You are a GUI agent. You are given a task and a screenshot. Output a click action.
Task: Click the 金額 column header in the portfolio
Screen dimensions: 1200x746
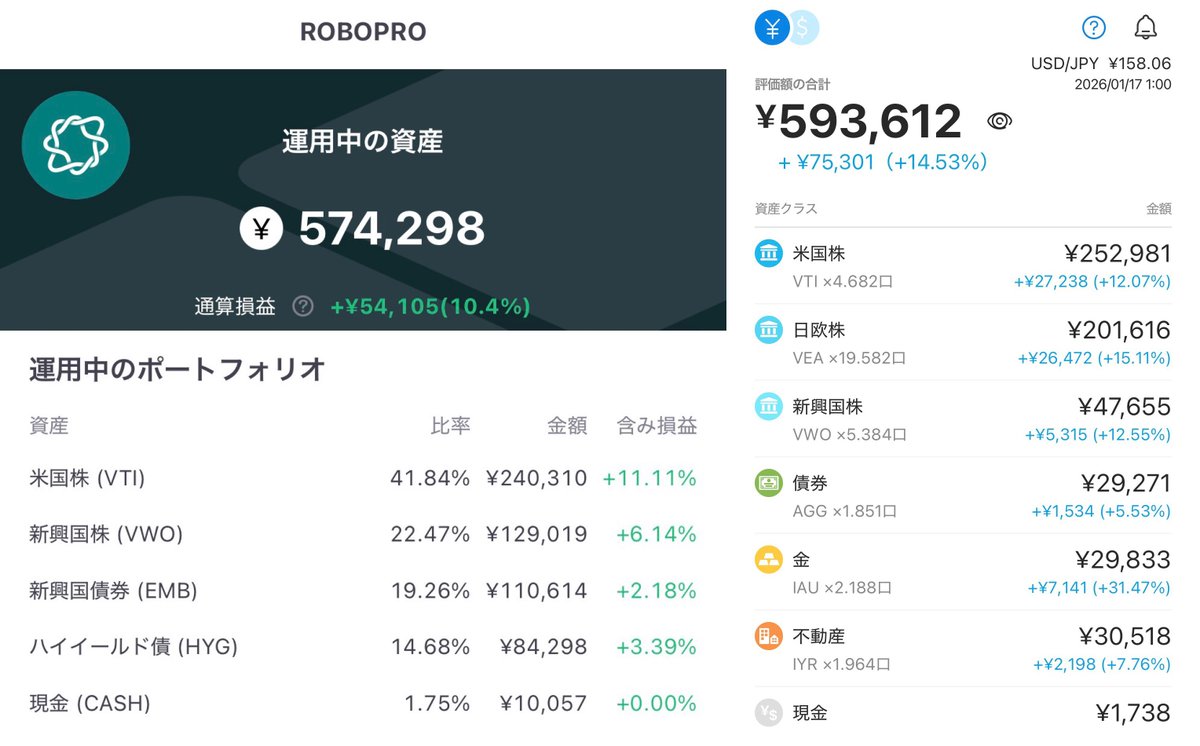567,426
